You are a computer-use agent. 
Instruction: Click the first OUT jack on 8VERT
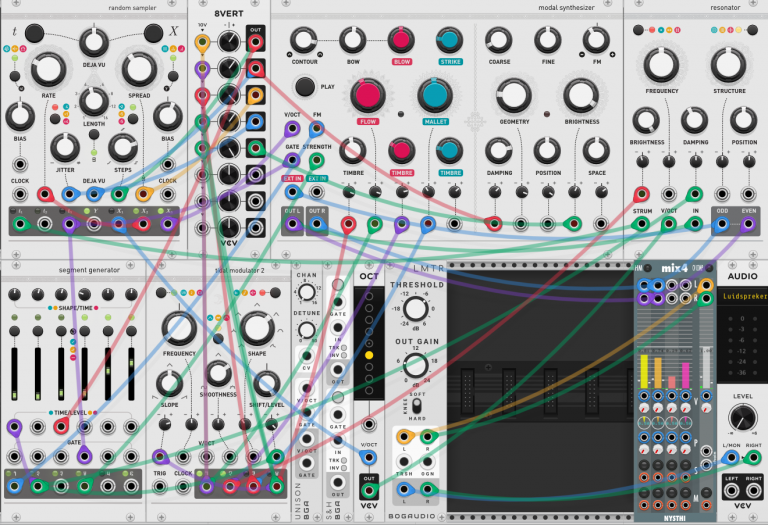[255, 42]
